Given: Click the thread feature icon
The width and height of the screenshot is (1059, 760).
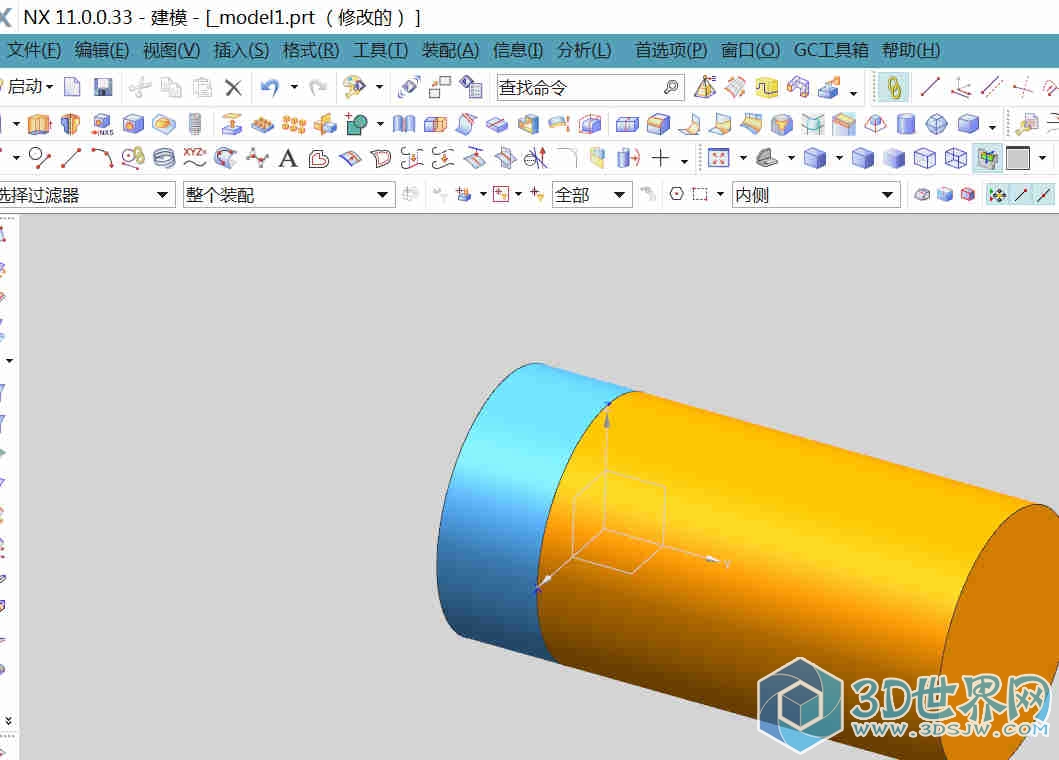Looking at the screenshot, I should pos(195,124).
